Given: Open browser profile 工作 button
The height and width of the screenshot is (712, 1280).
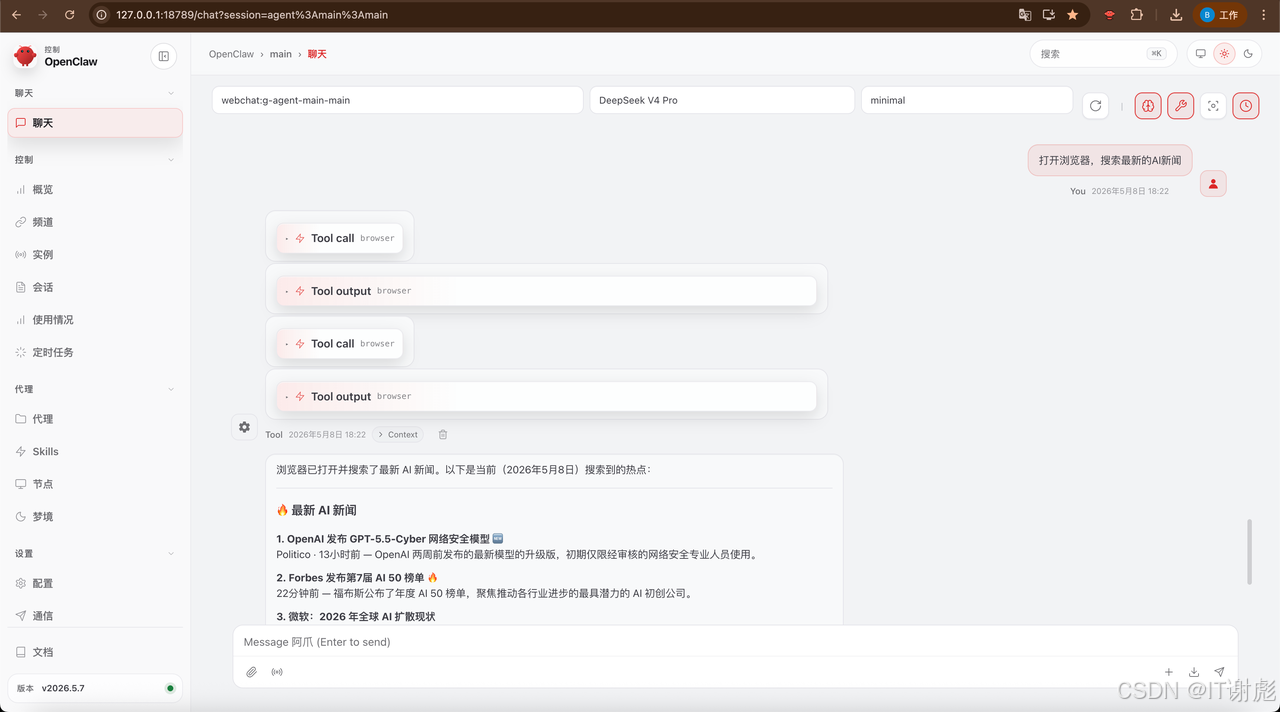Looking at the screenshot, I should [x=1220, y=15].
